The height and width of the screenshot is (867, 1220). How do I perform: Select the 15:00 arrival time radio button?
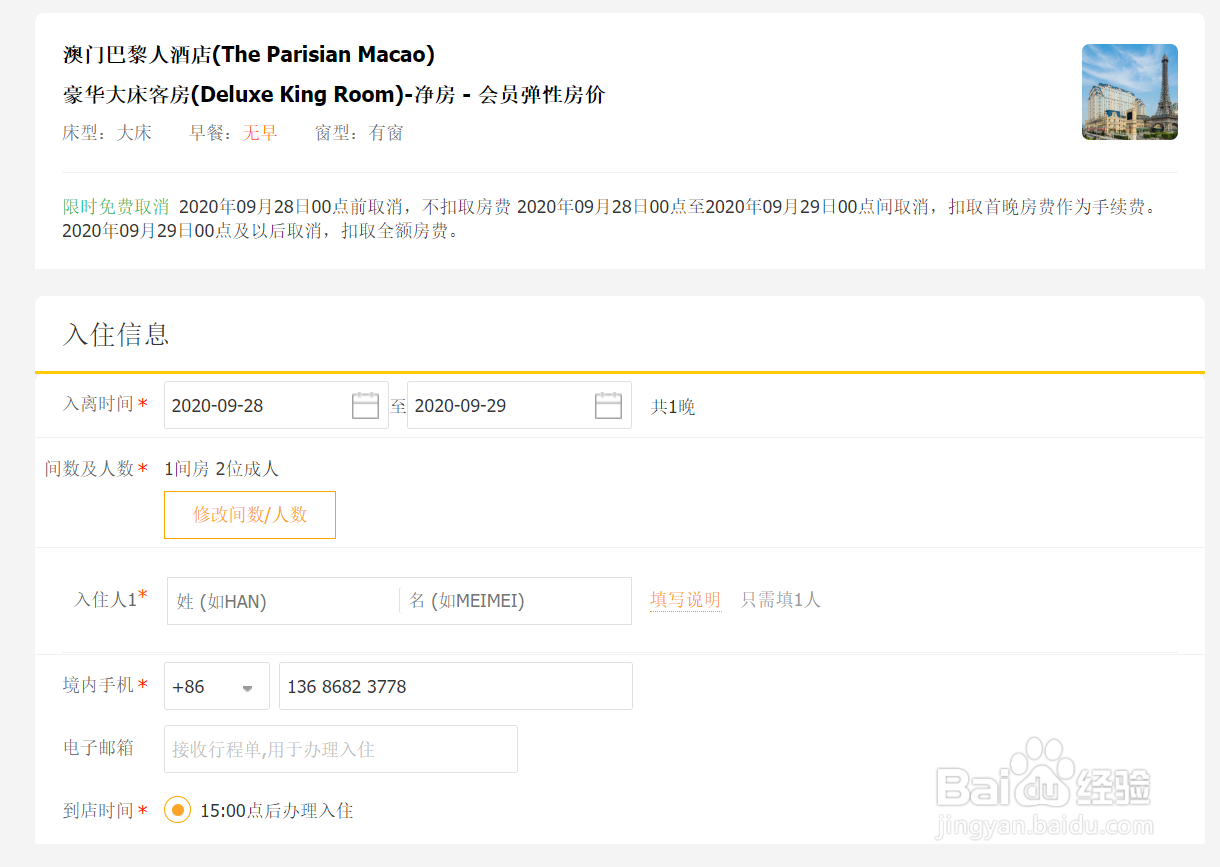[177, 810]
